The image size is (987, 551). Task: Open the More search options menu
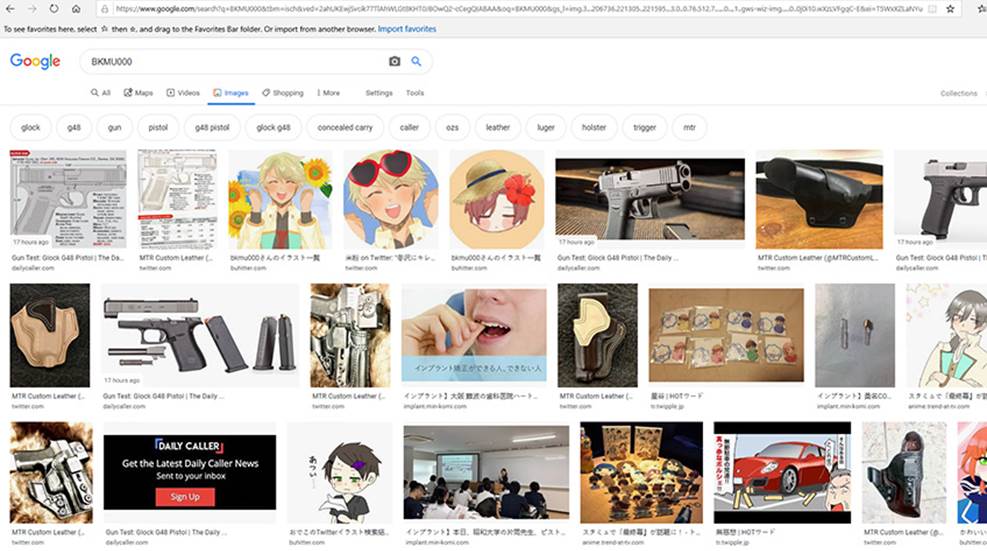pos(328,93)
